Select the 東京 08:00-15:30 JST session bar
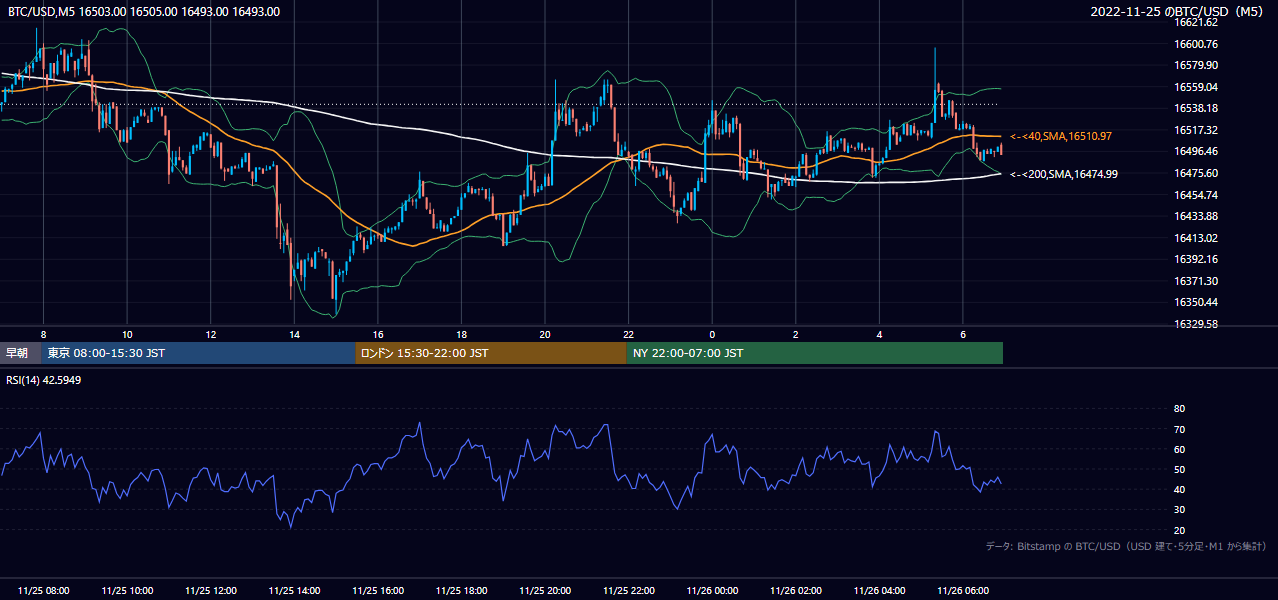 point(199,353)
